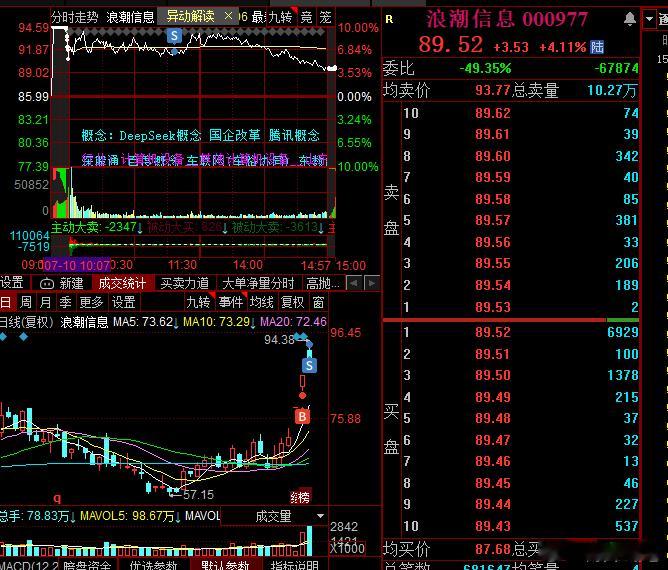Toggle 竞 auction display on intraday chart
This screenshot has height=570, width=668.
306,17
